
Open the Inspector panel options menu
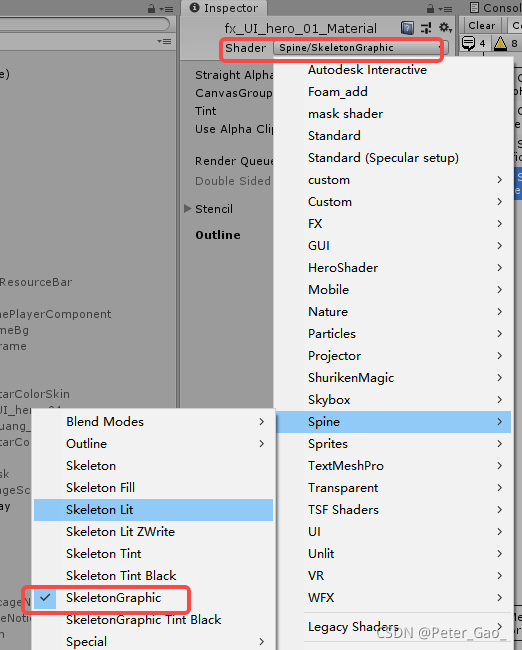click(445, 9)
